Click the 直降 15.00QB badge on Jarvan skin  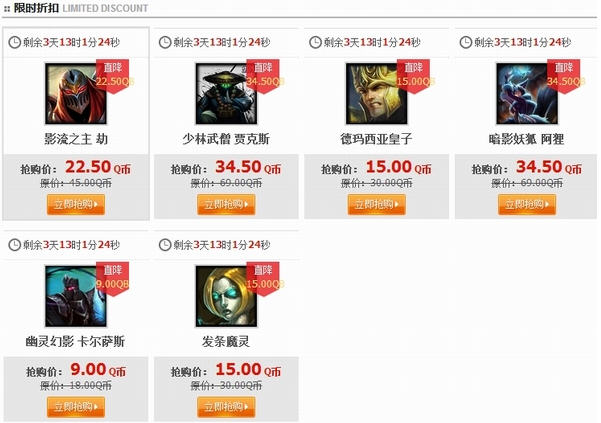[x=414, y=76]
